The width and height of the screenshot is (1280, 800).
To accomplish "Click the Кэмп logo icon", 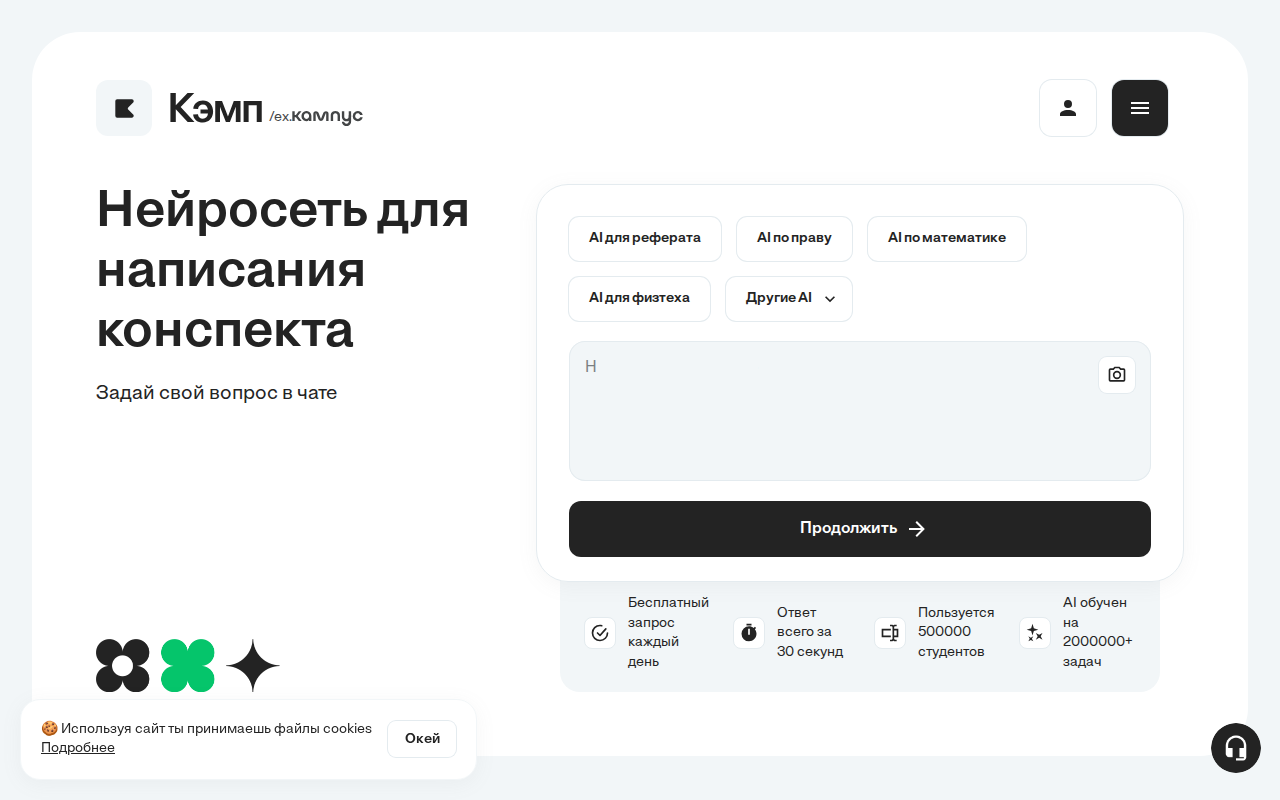I will coord(124,108).
